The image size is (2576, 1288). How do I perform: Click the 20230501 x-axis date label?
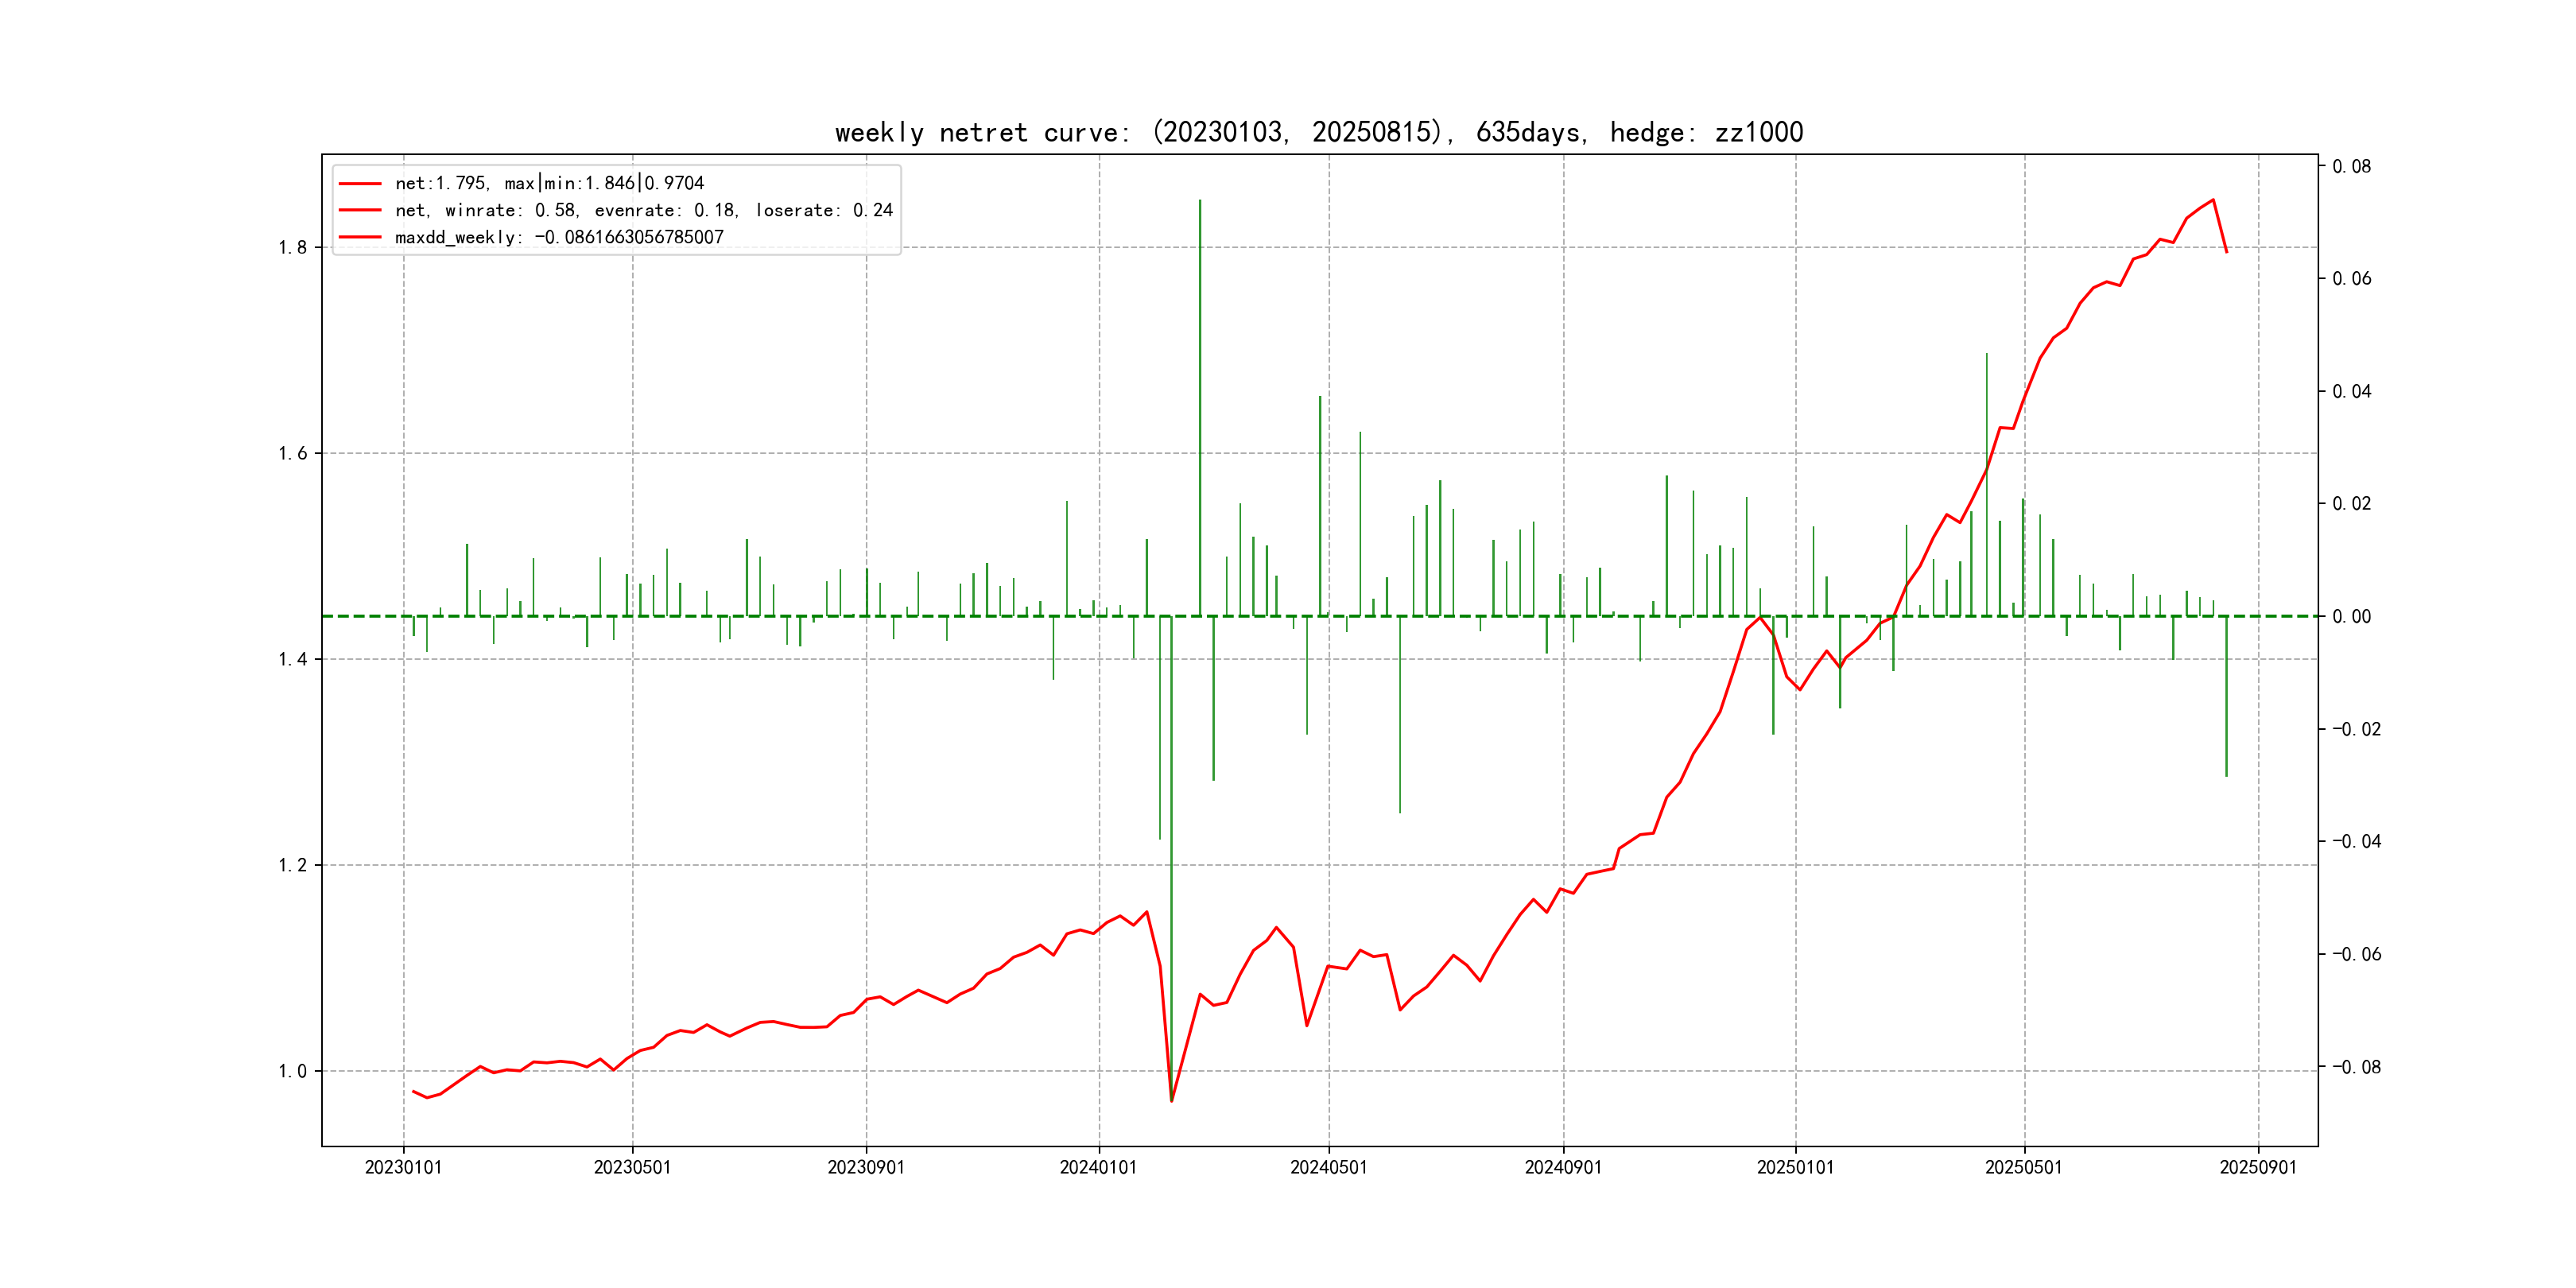(x=632, y=1167)
